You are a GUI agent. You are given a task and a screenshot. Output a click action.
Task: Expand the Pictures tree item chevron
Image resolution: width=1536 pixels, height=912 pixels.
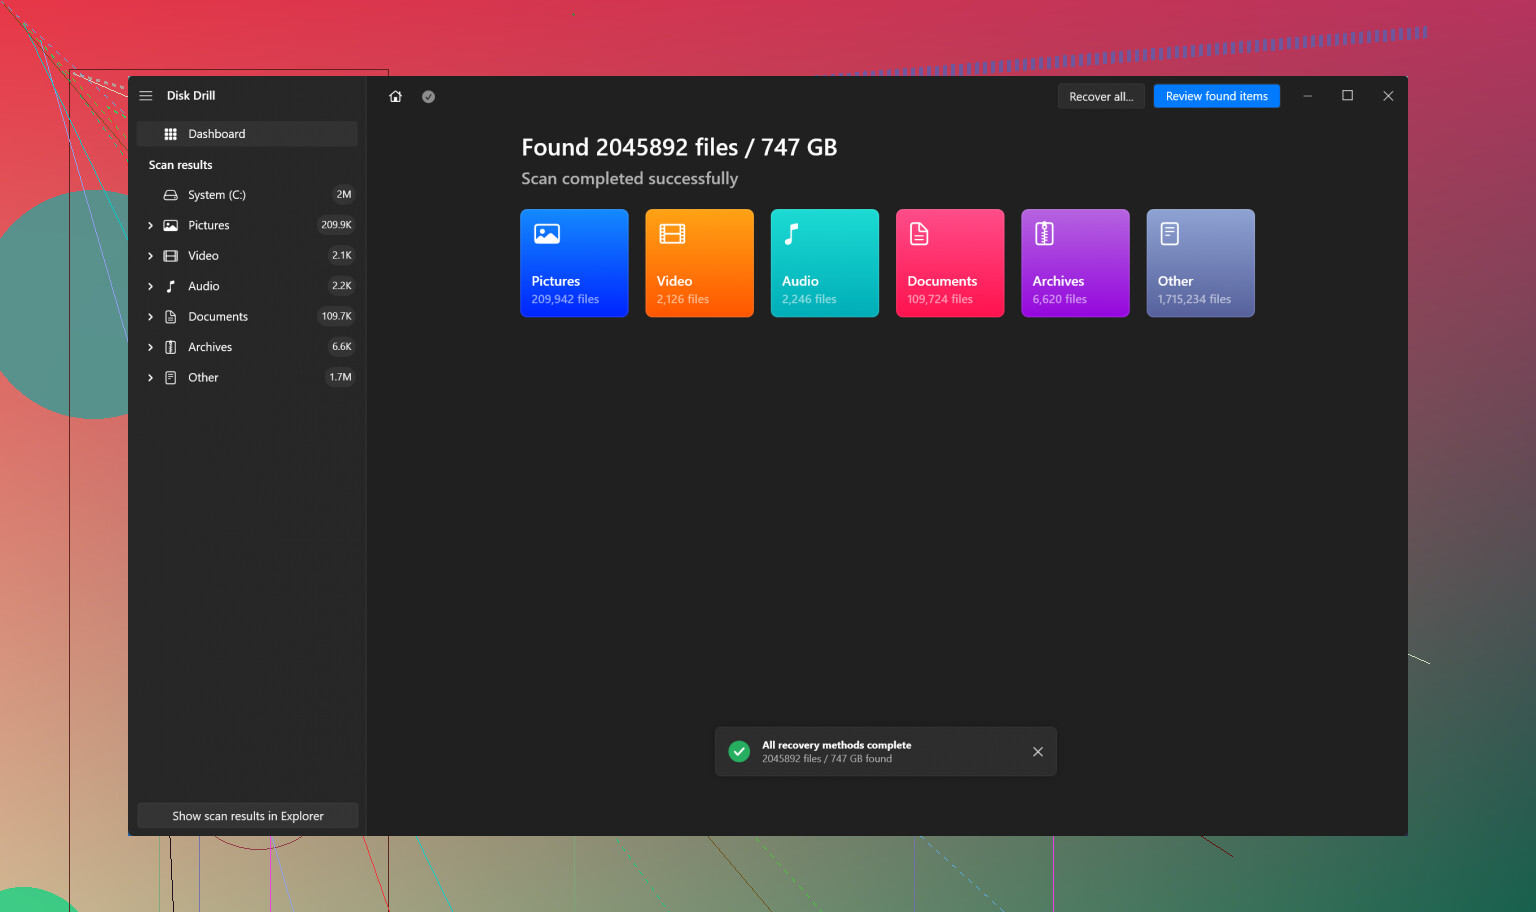click(x=151, y=226)
